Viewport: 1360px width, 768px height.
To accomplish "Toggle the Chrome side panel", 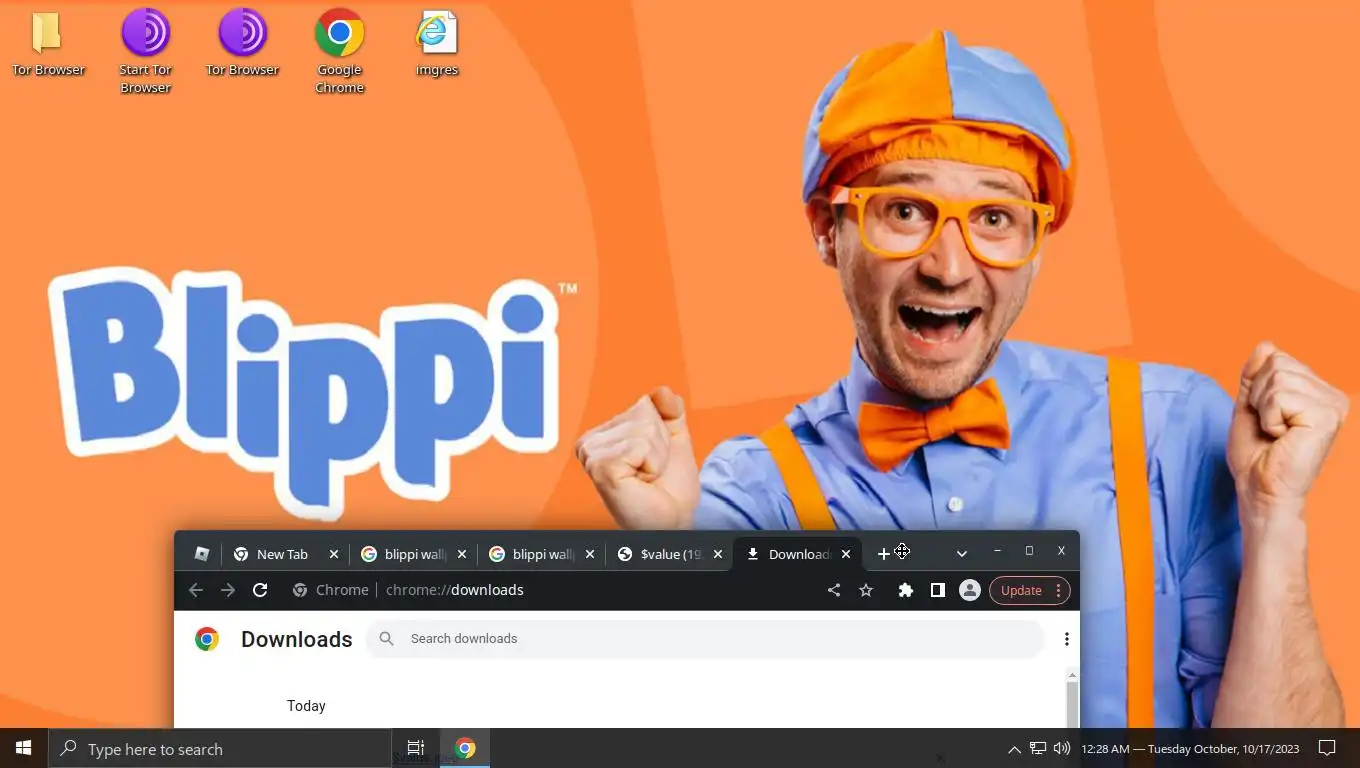I will click(938, 590).
